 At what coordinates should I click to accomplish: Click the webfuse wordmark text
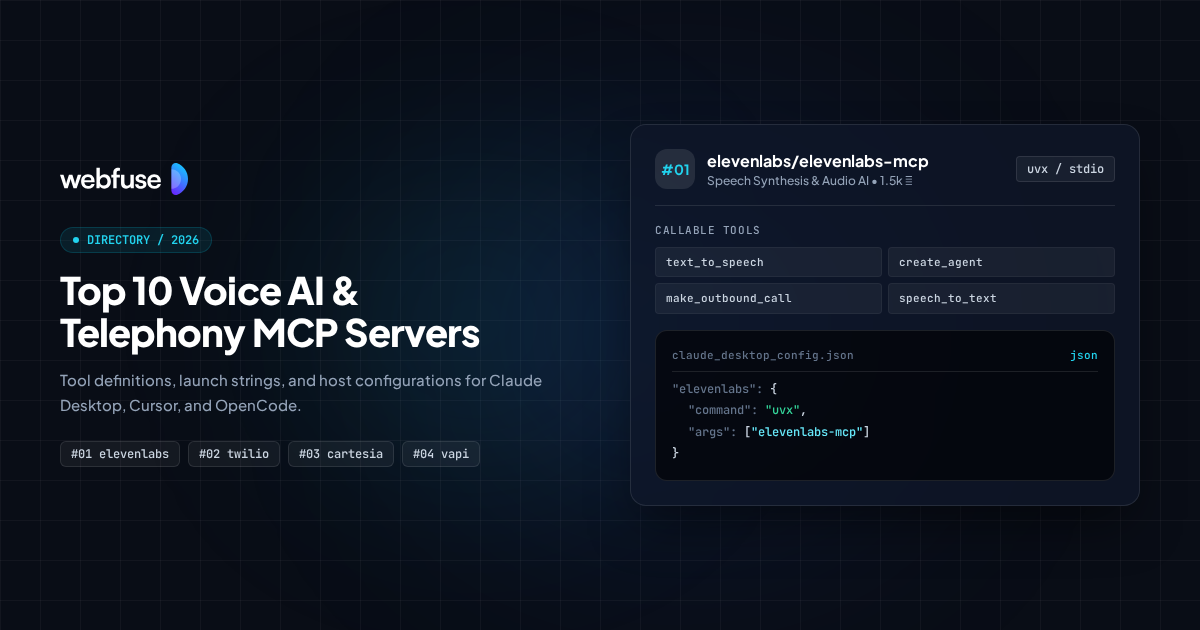110,179
